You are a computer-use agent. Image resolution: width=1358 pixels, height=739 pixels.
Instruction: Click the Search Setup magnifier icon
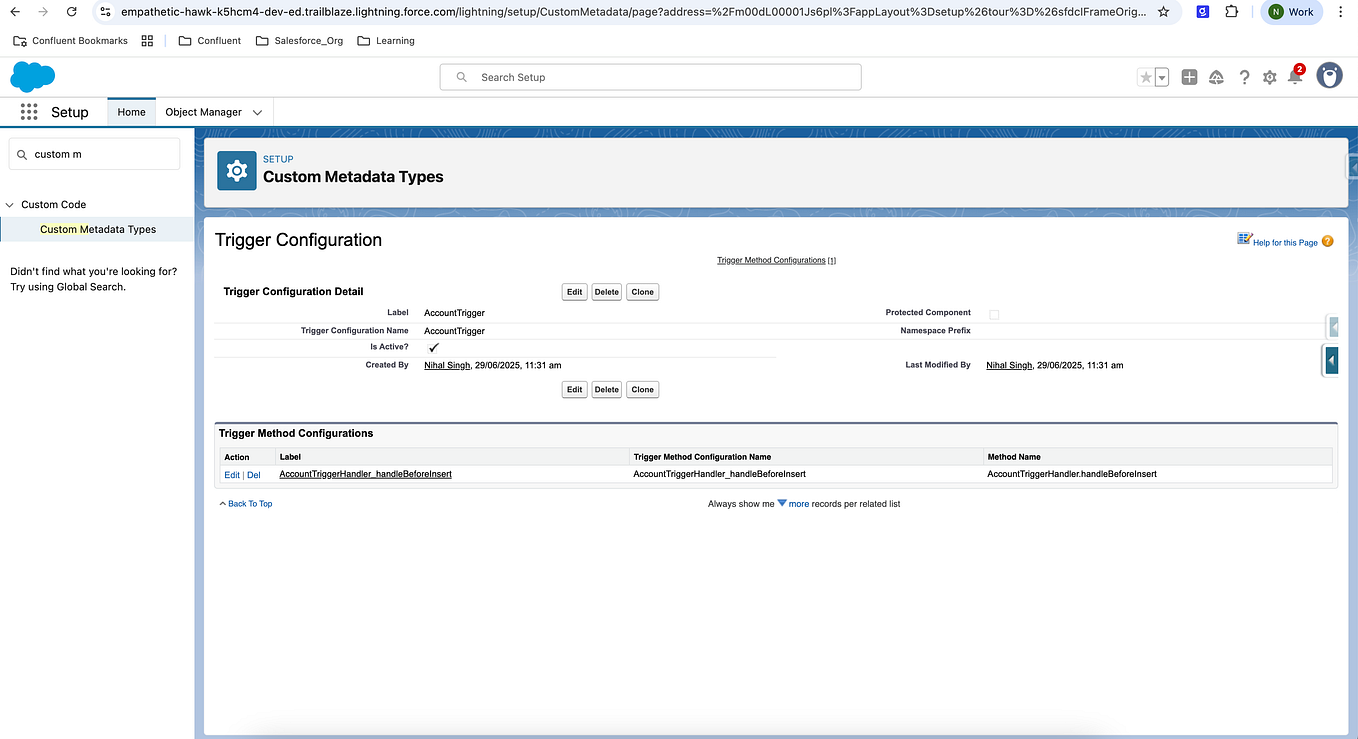459,77
